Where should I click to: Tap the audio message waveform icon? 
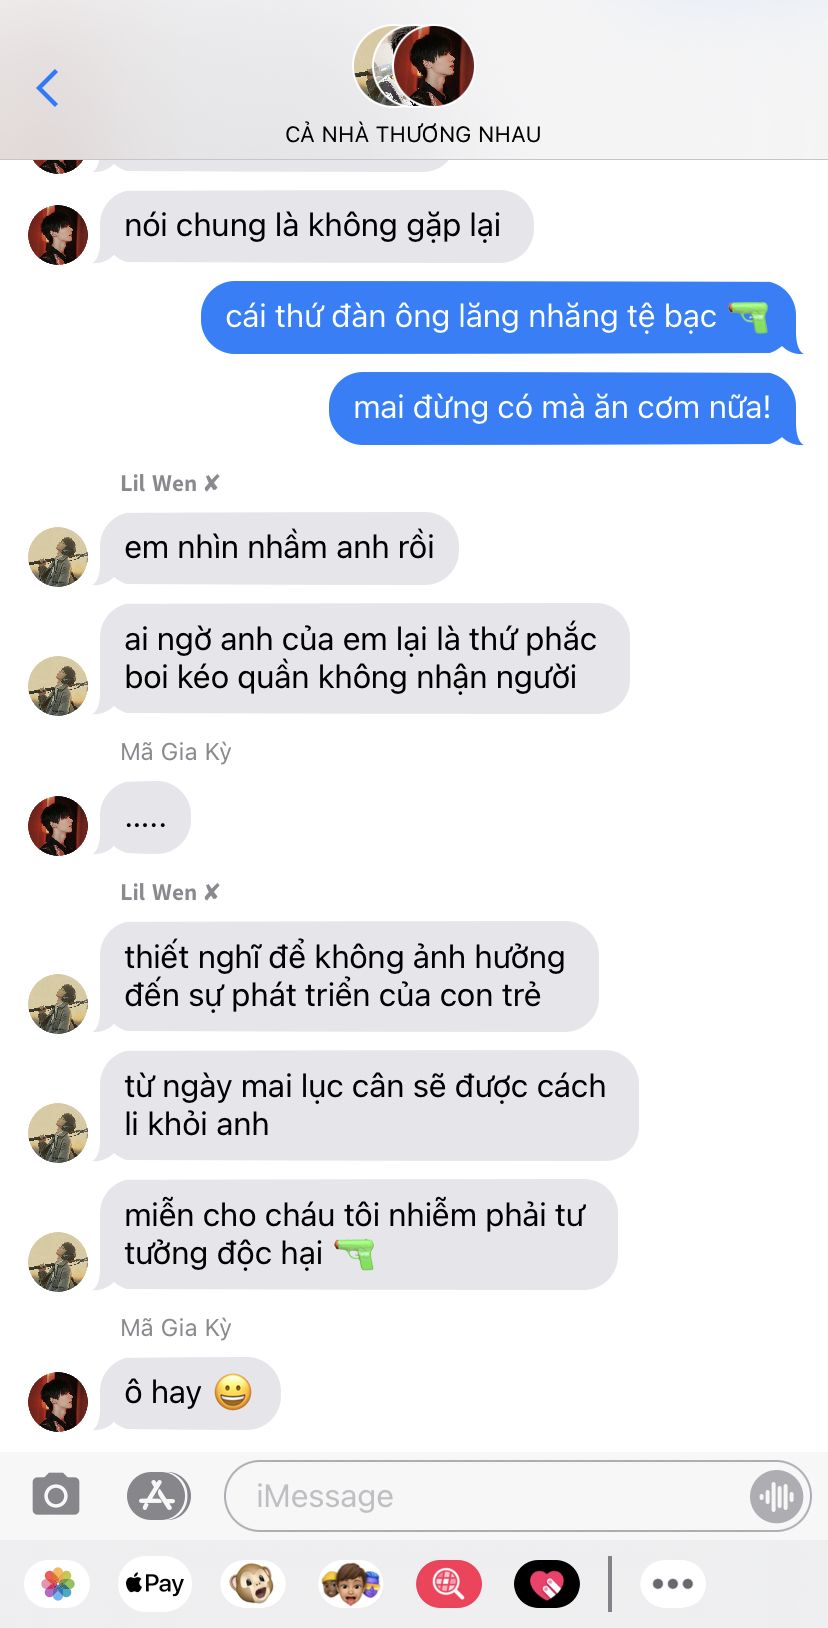pyautogui.click(x=776, y=1496)
